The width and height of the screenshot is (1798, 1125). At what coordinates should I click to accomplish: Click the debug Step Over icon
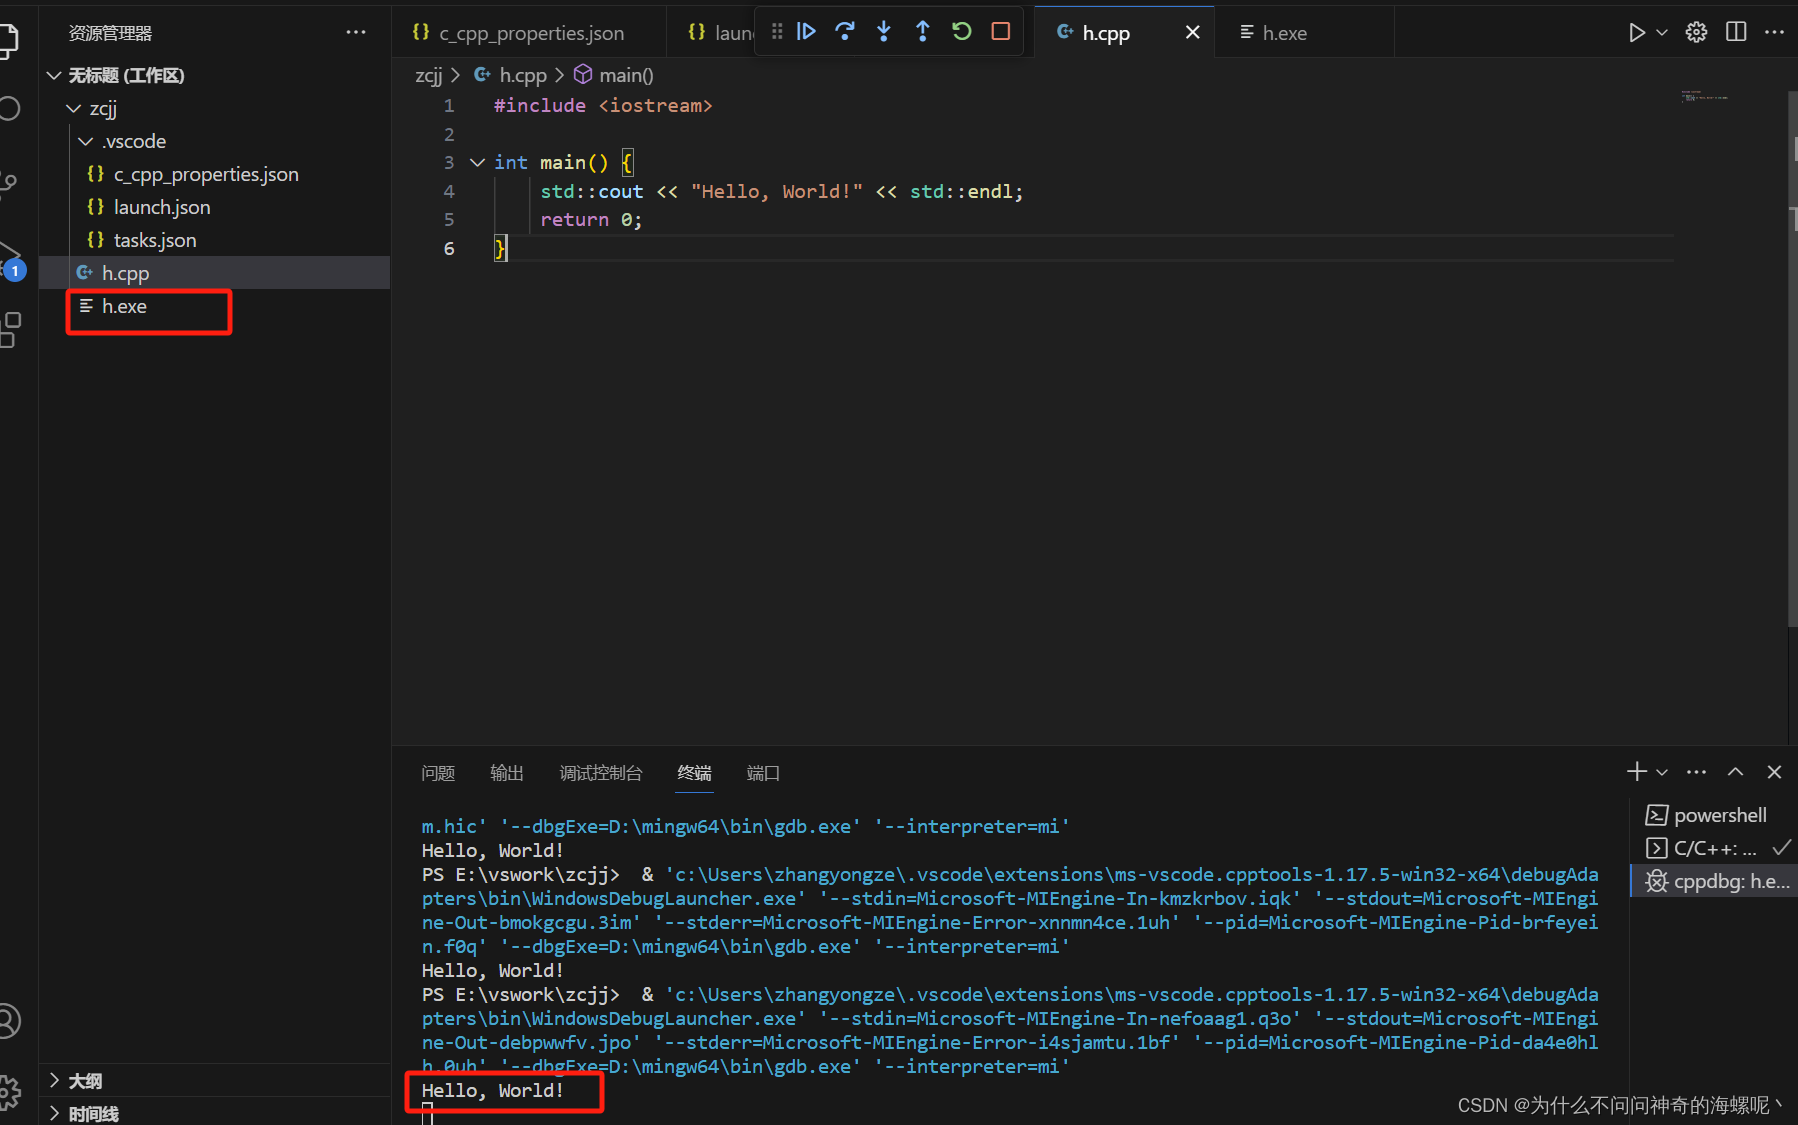[845, 32]
